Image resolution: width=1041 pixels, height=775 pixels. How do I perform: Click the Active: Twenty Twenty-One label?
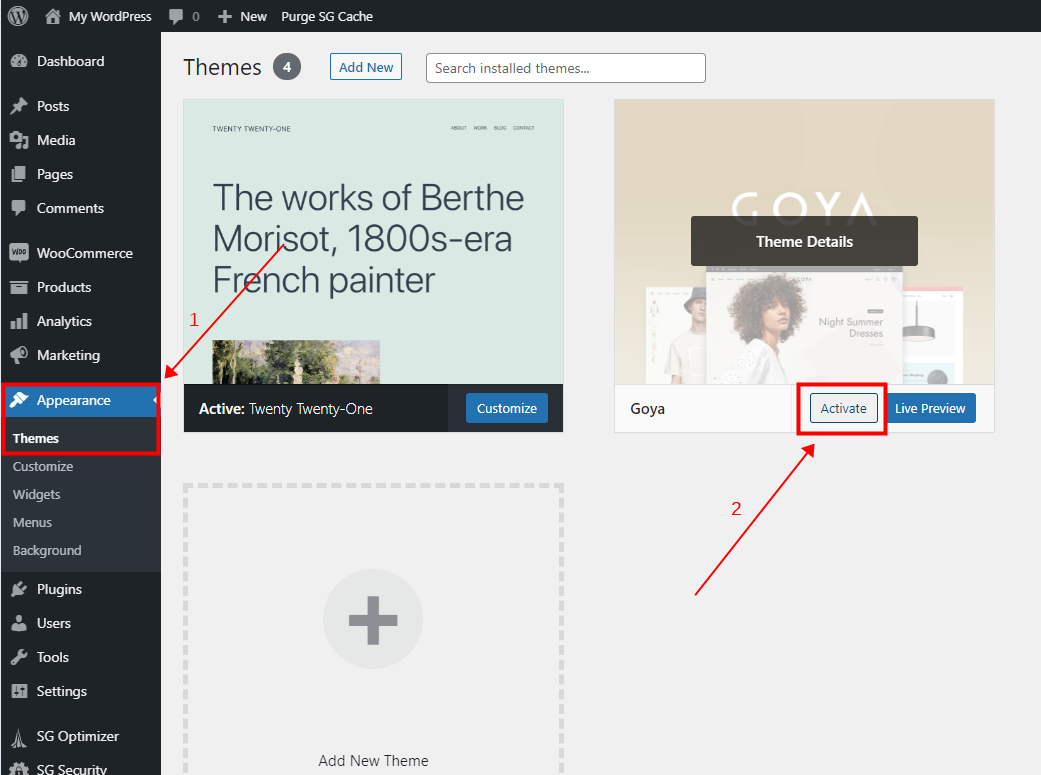(x=285, y=409)
